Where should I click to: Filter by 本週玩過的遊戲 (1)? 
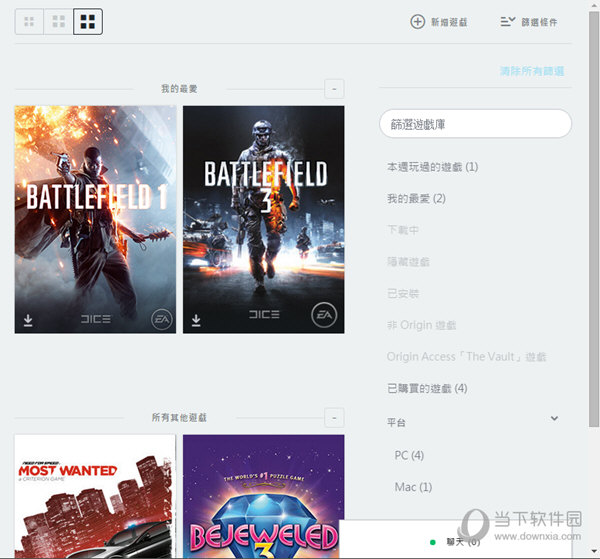[432, 167]
